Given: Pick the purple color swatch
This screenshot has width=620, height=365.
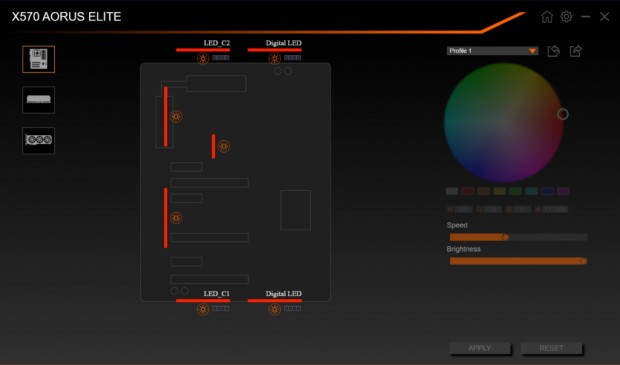Looking at the screenshot, I should coord(563,191).
